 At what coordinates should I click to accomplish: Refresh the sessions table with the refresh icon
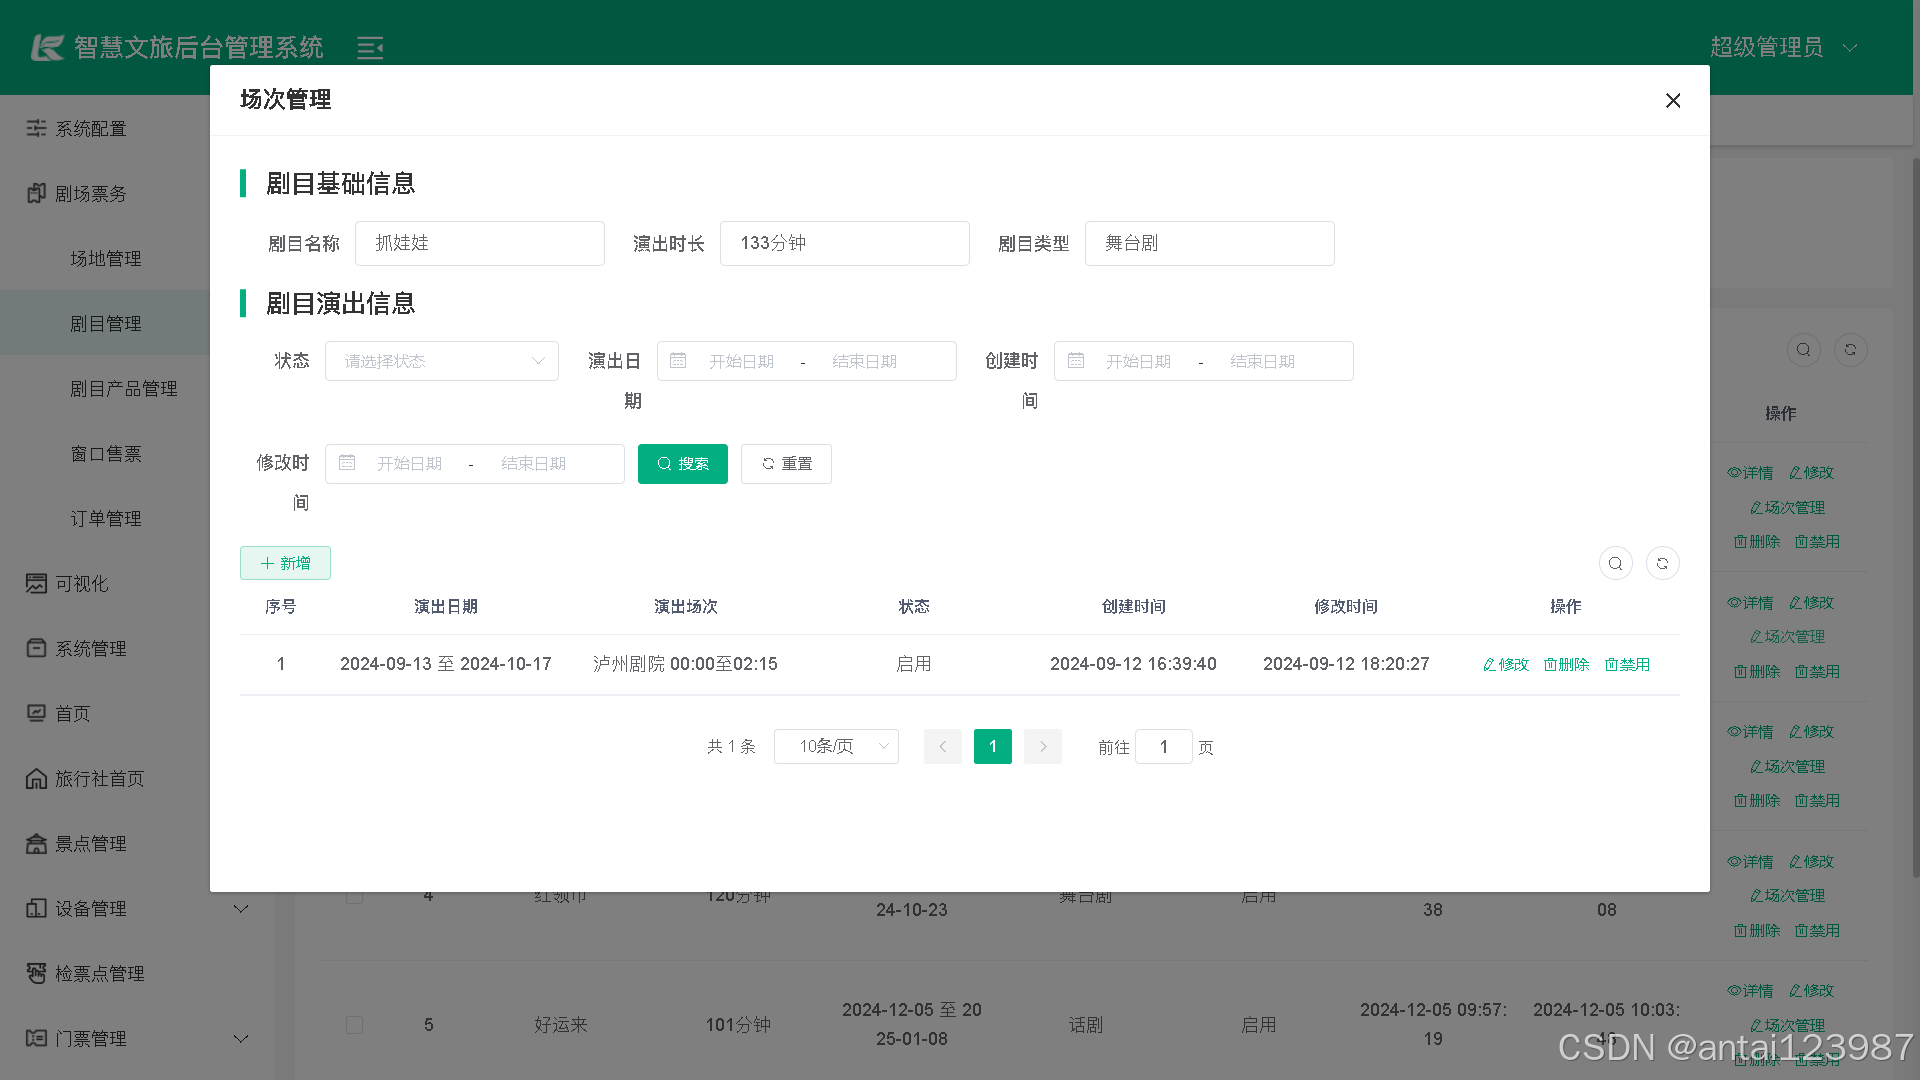pos(1662,563)
